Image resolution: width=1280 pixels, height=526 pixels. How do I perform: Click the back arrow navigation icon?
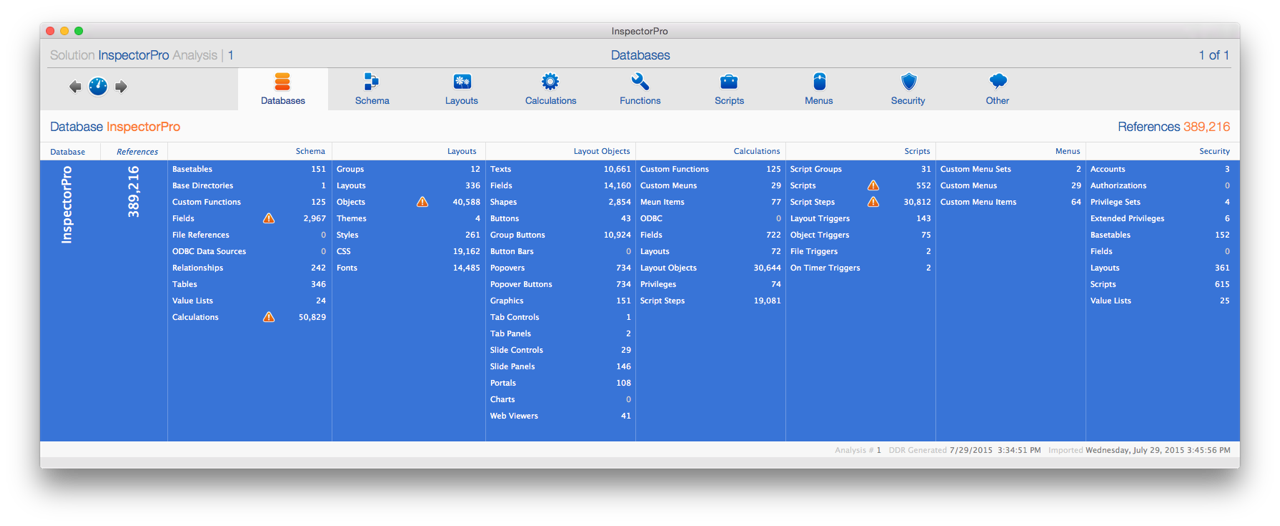[x=75, y=87]
